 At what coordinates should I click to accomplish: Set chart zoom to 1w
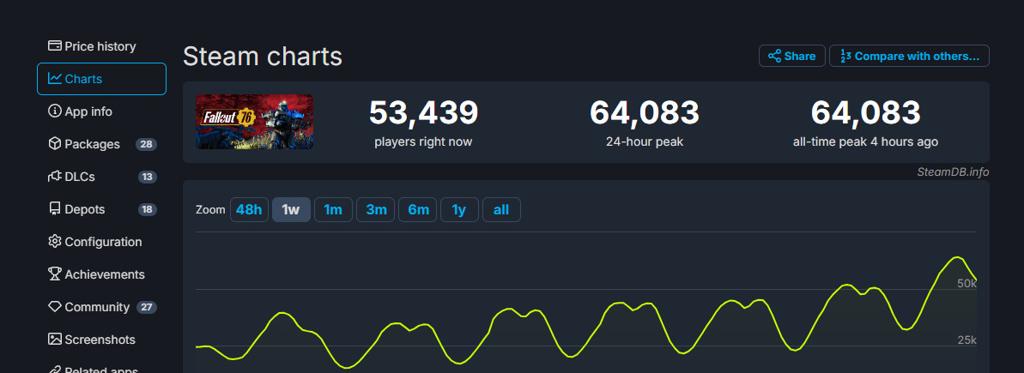coord(291,210)
